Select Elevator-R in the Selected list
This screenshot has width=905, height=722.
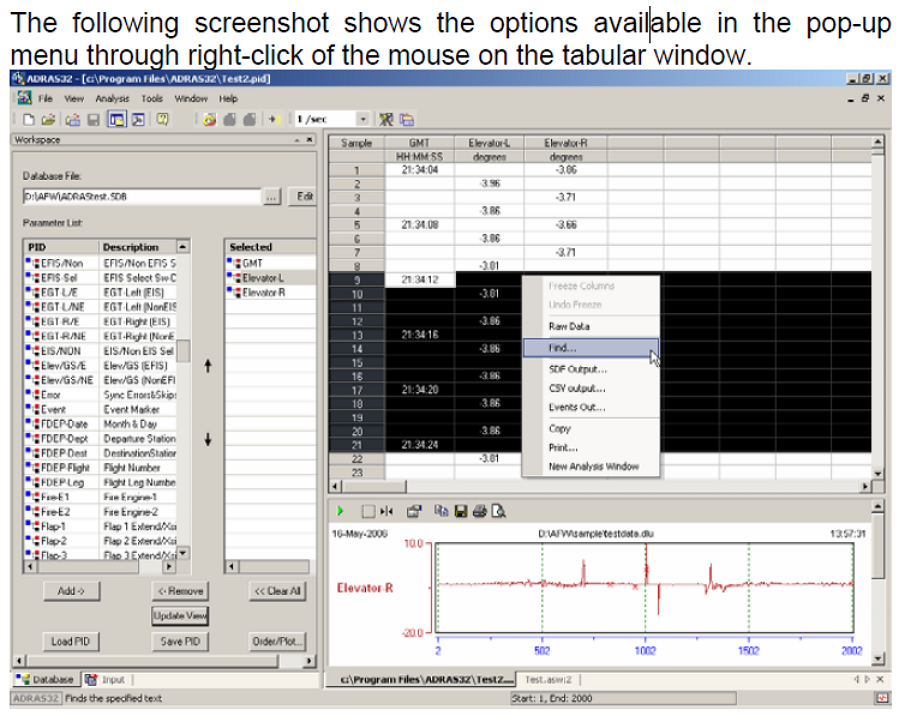point(270,293)
